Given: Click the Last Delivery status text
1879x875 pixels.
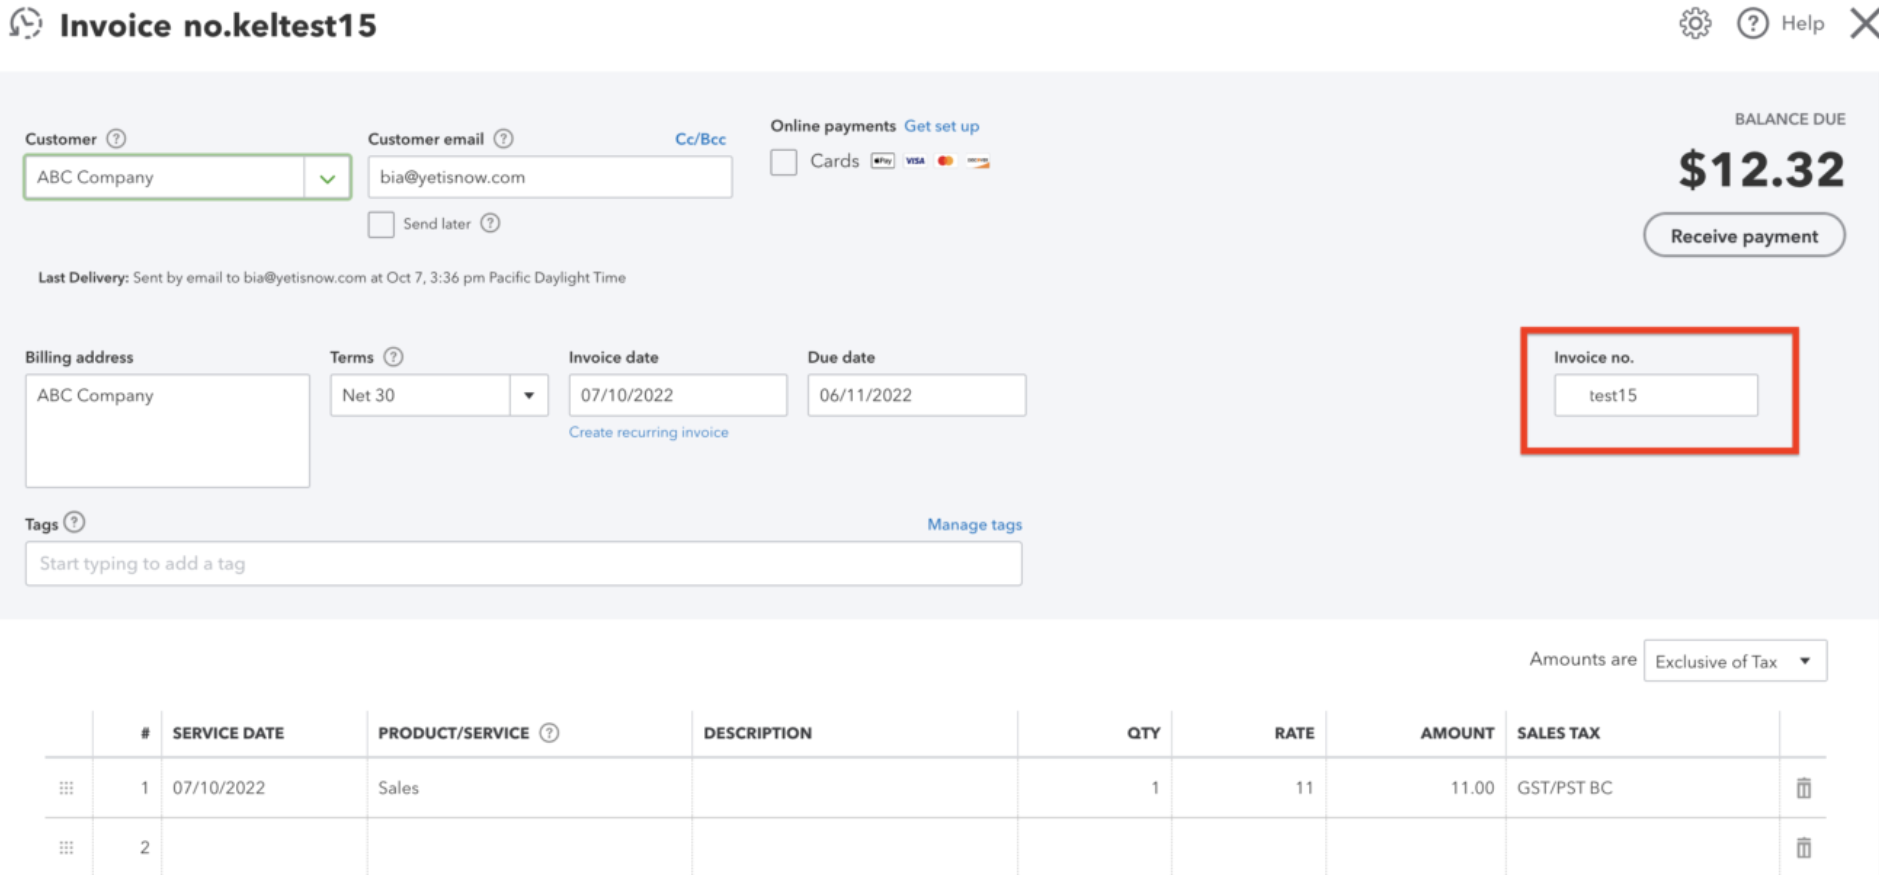Looking at the screenshot, I should point(332,278).
